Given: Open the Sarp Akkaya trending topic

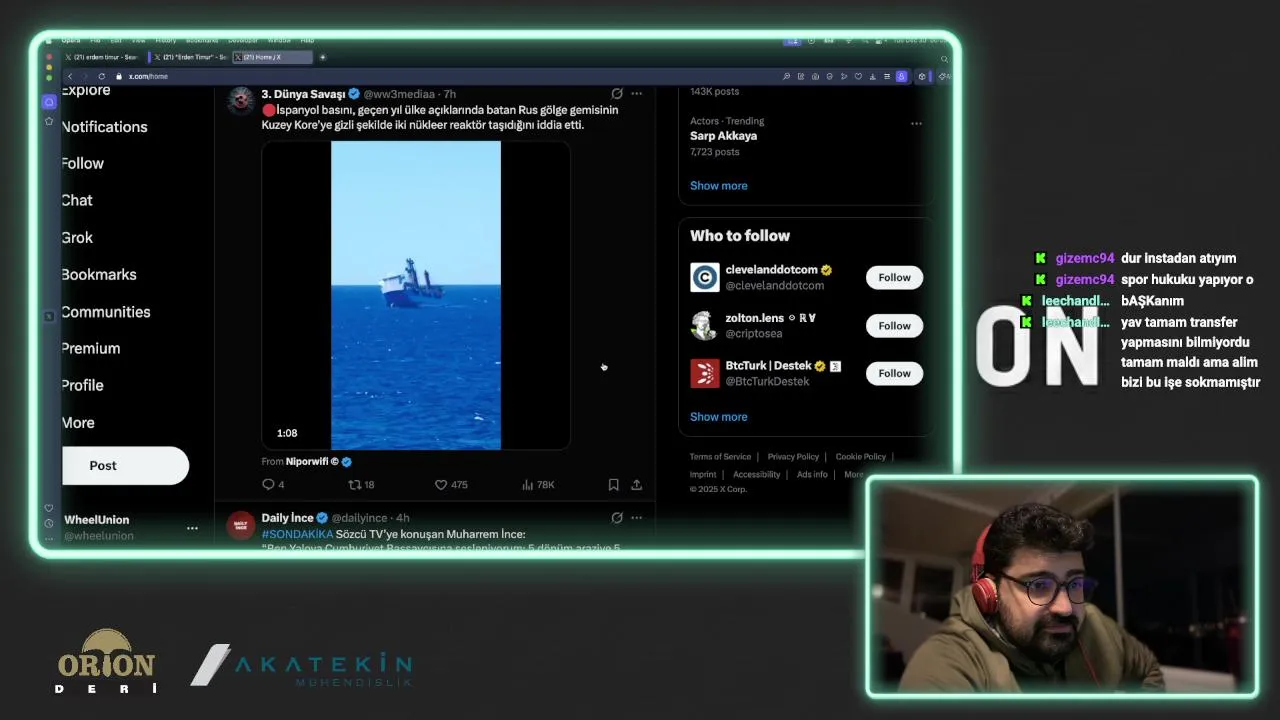Looking at the screenshot, I should (723, 136).
